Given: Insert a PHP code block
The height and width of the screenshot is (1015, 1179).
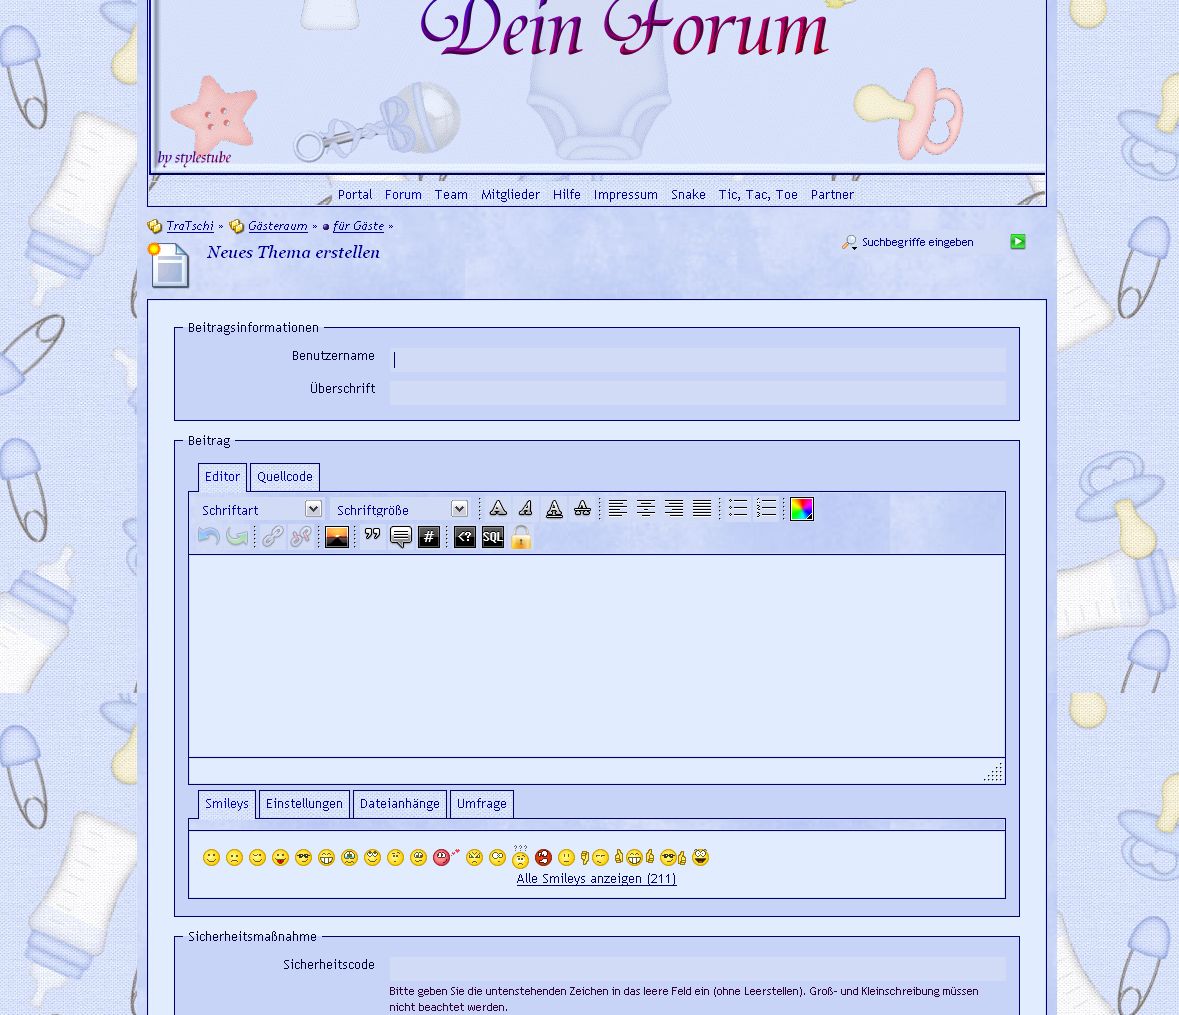Looking at the screenshot, I should pos(465,538).
